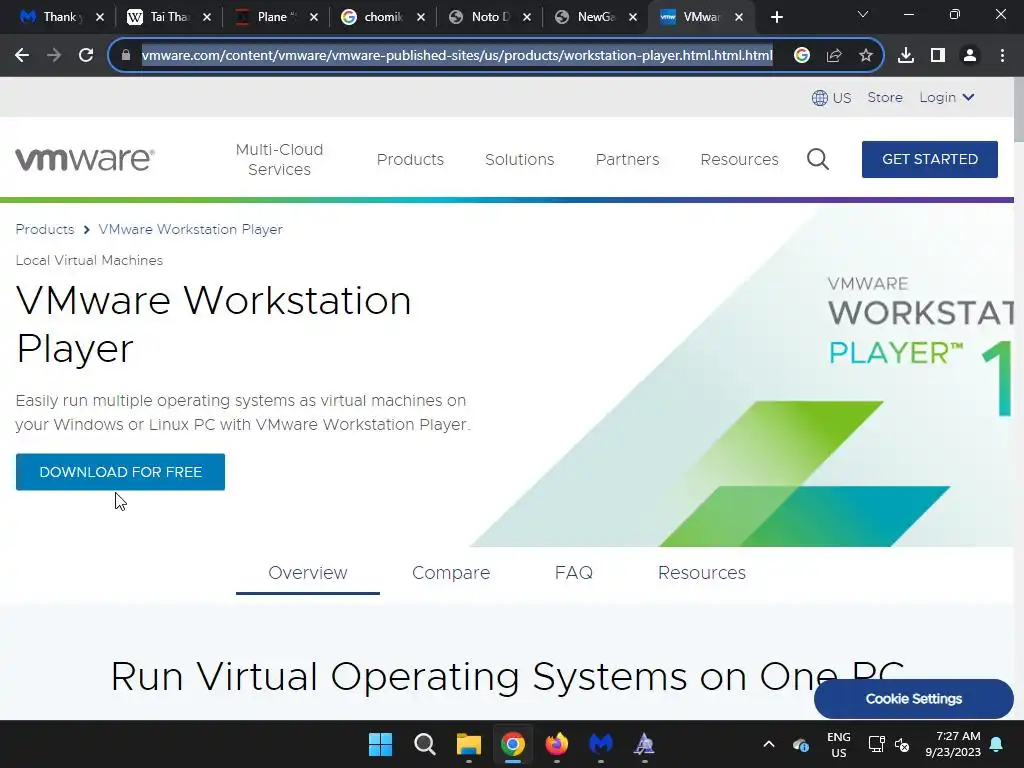Open Multi-Cloud Services menu

[x=280, y=159]
